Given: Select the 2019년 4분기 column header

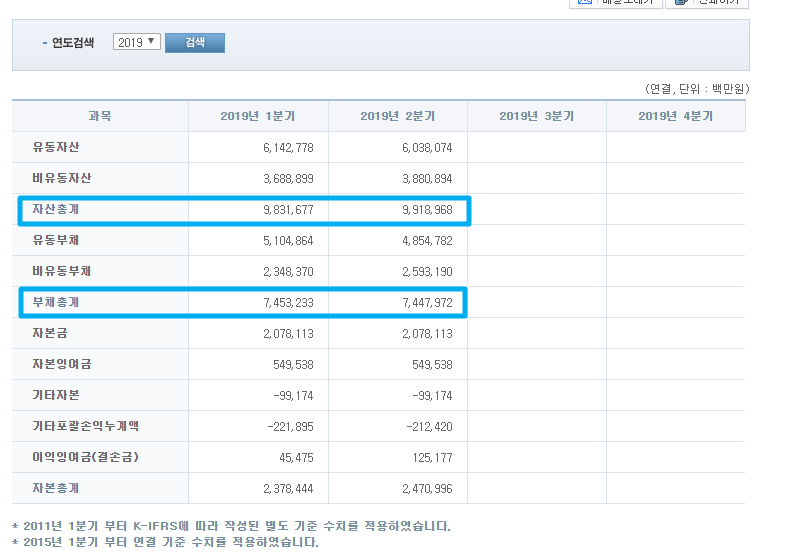Looking at the screenshot, I should 676,116.
